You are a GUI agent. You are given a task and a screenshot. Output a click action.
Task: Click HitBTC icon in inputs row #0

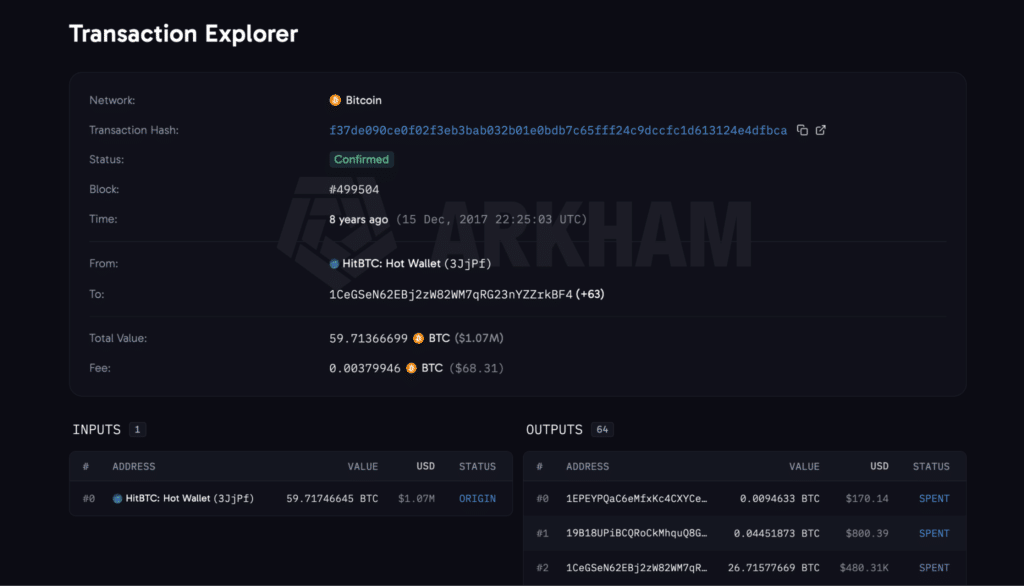click(118, 498)
